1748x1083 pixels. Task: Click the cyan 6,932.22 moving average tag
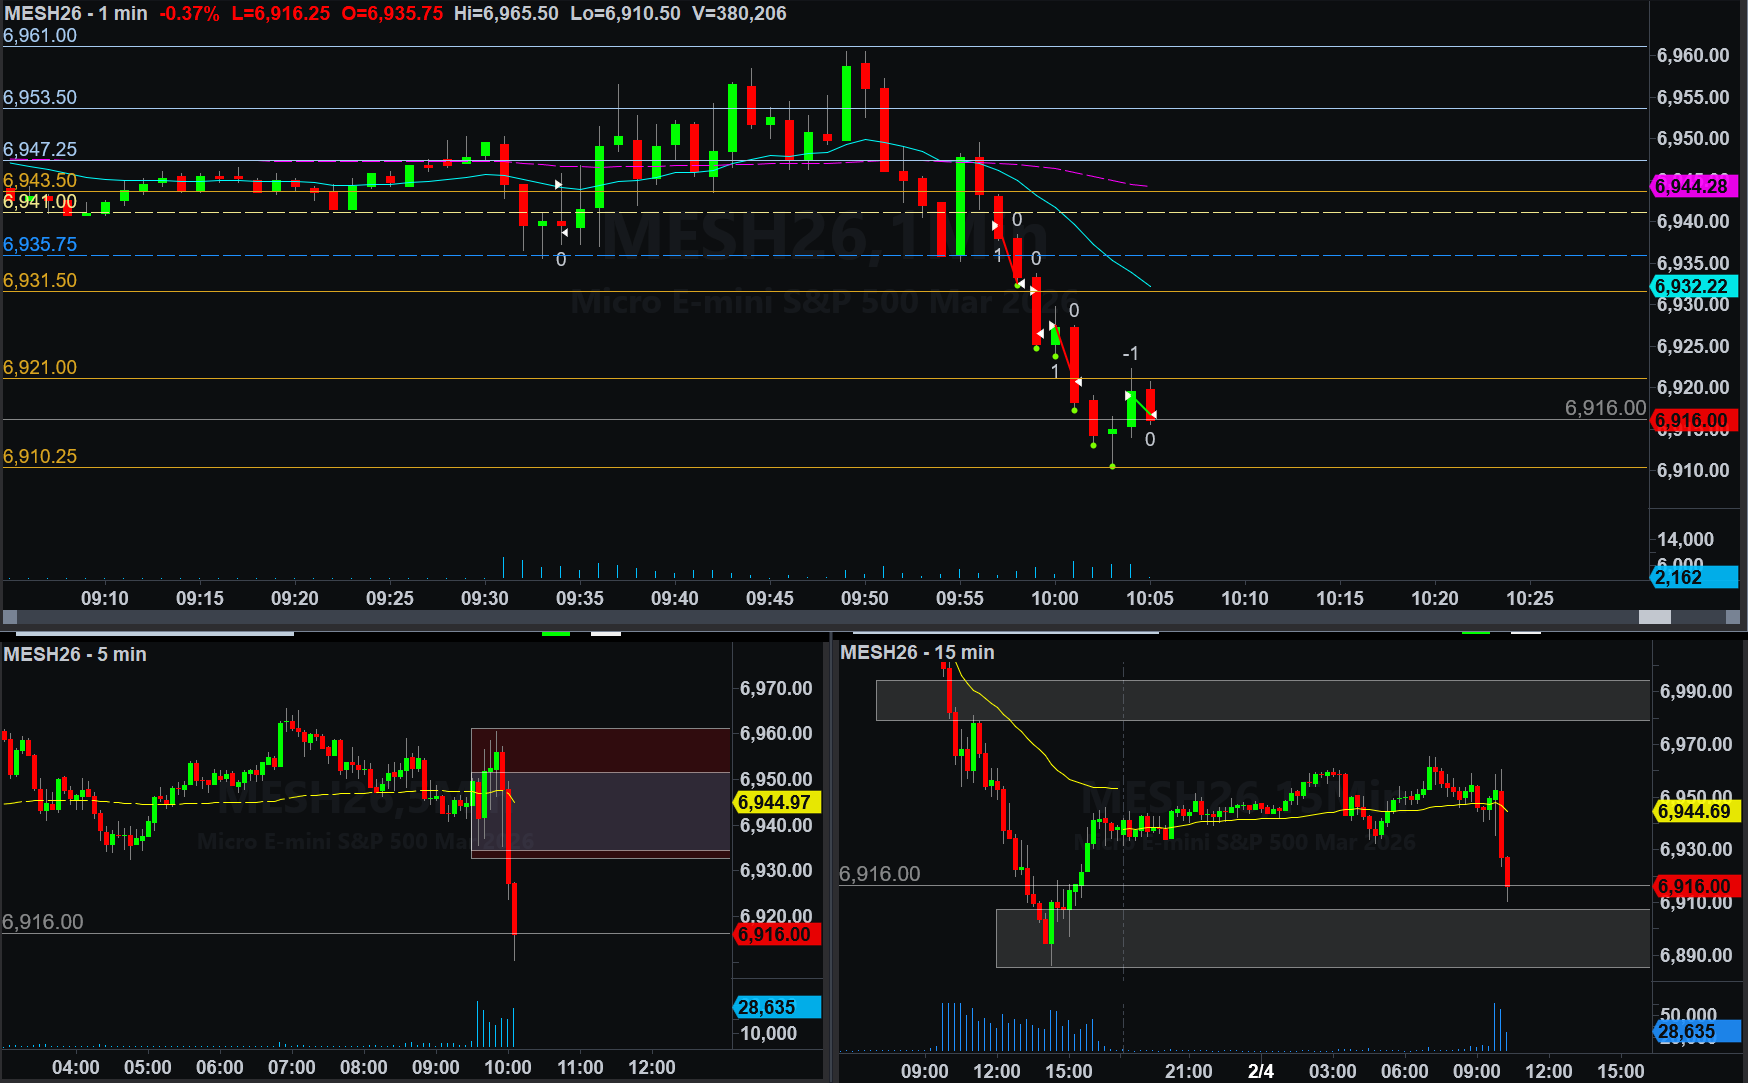pyautogui.click(x=1693, y=286)
